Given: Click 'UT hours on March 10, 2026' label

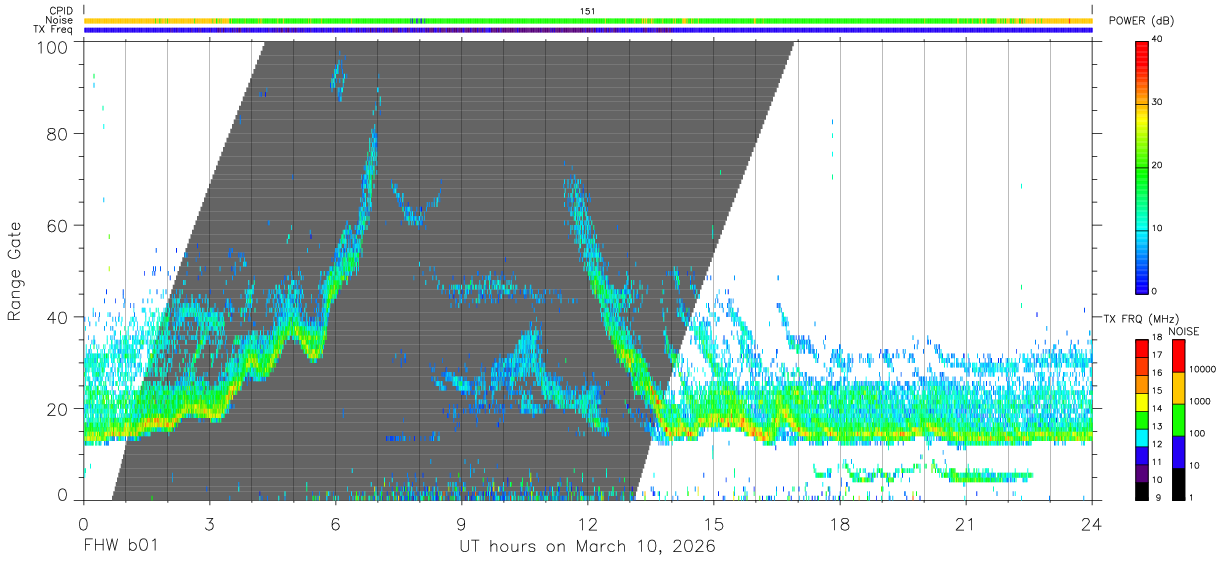Looking at the screenshot, I should (587, 547).
